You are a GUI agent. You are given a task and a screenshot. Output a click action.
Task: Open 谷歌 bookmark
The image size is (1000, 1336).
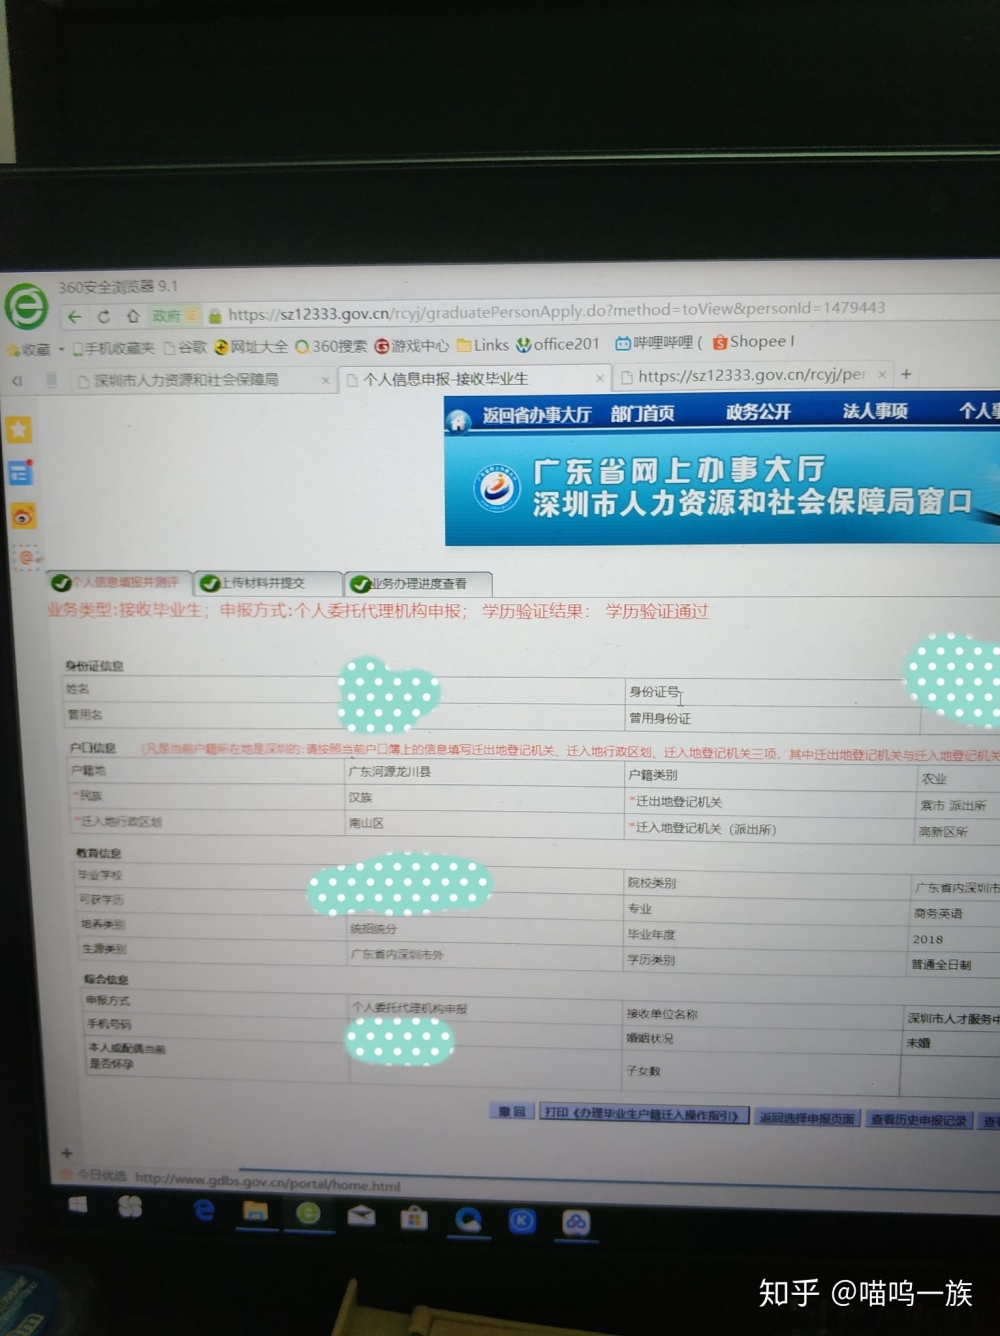click(185, 347)
